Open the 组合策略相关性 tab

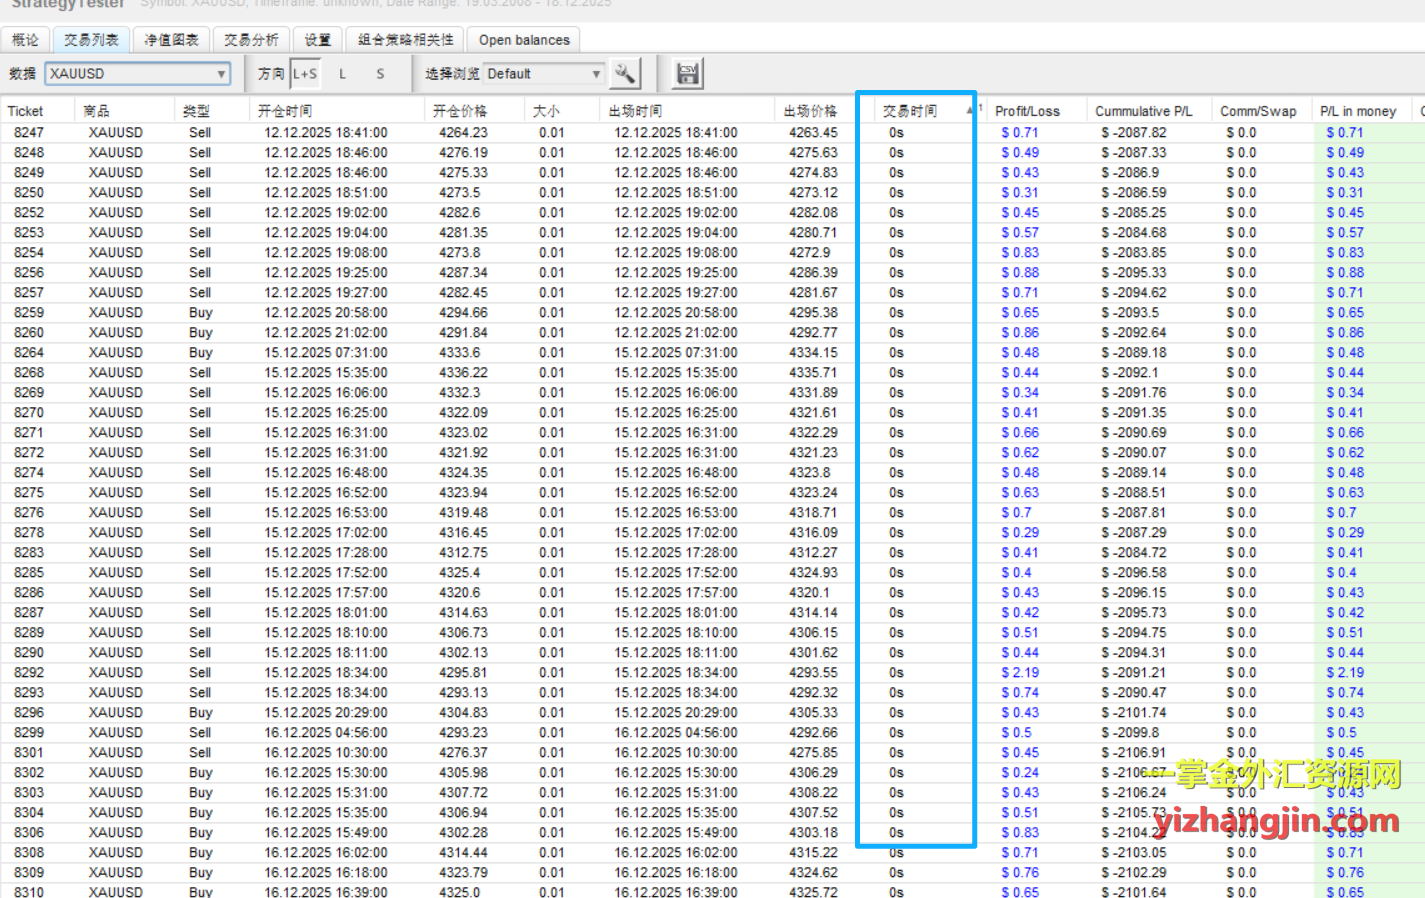tap(405, 40)
